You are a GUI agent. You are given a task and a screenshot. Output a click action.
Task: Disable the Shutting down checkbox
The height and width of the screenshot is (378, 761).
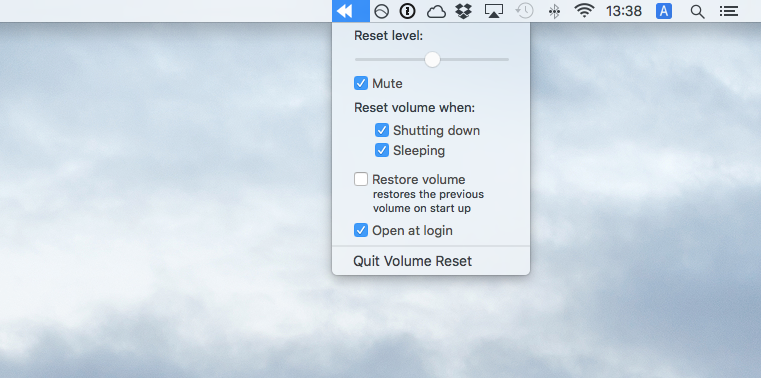(382, 130)
